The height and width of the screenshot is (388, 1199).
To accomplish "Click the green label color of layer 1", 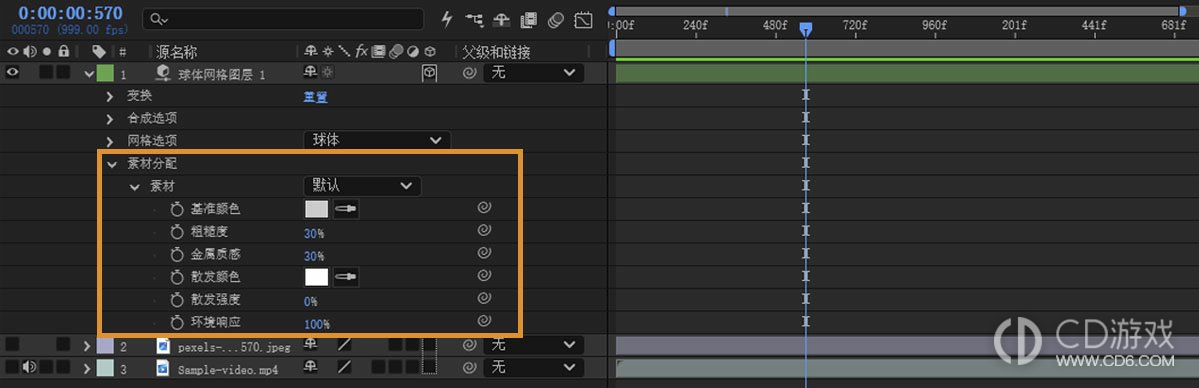I will point(105,73).
